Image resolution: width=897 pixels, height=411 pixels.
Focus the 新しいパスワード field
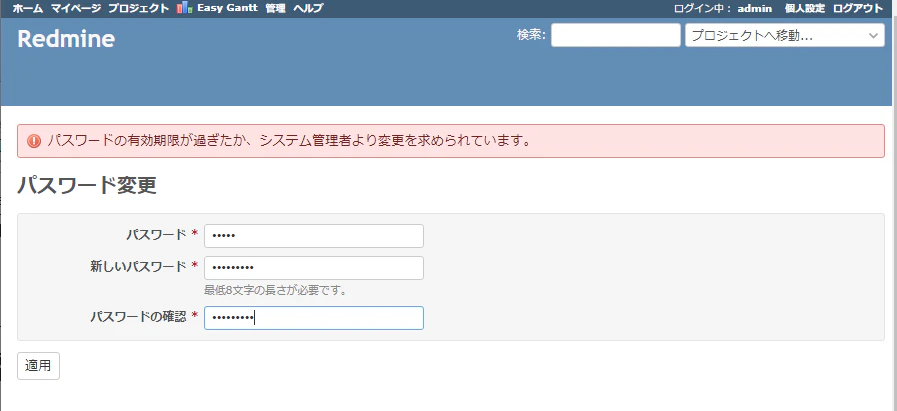[314, 268]
